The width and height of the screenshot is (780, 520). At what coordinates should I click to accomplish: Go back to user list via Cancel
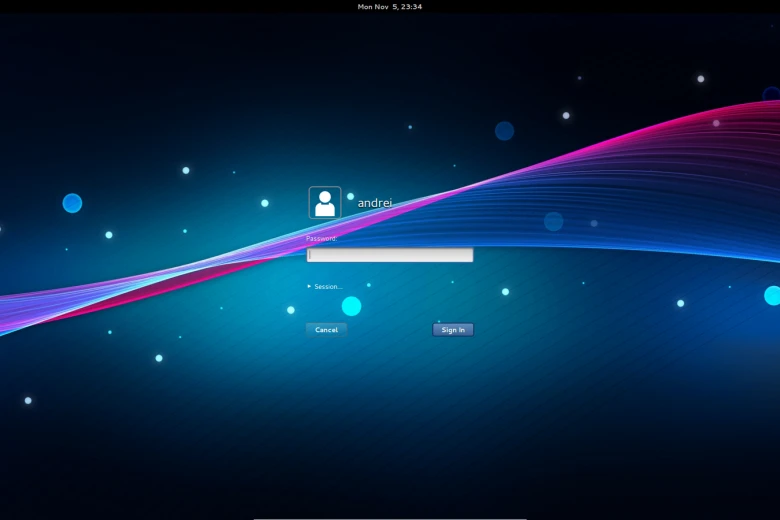pyautogui.click(x=326, y=329)
